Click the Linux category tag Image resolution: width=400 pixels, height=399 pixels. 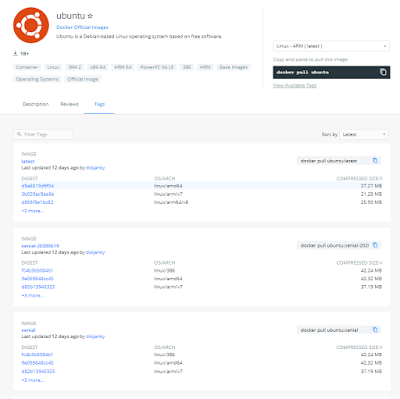click(x=53, y=67)
